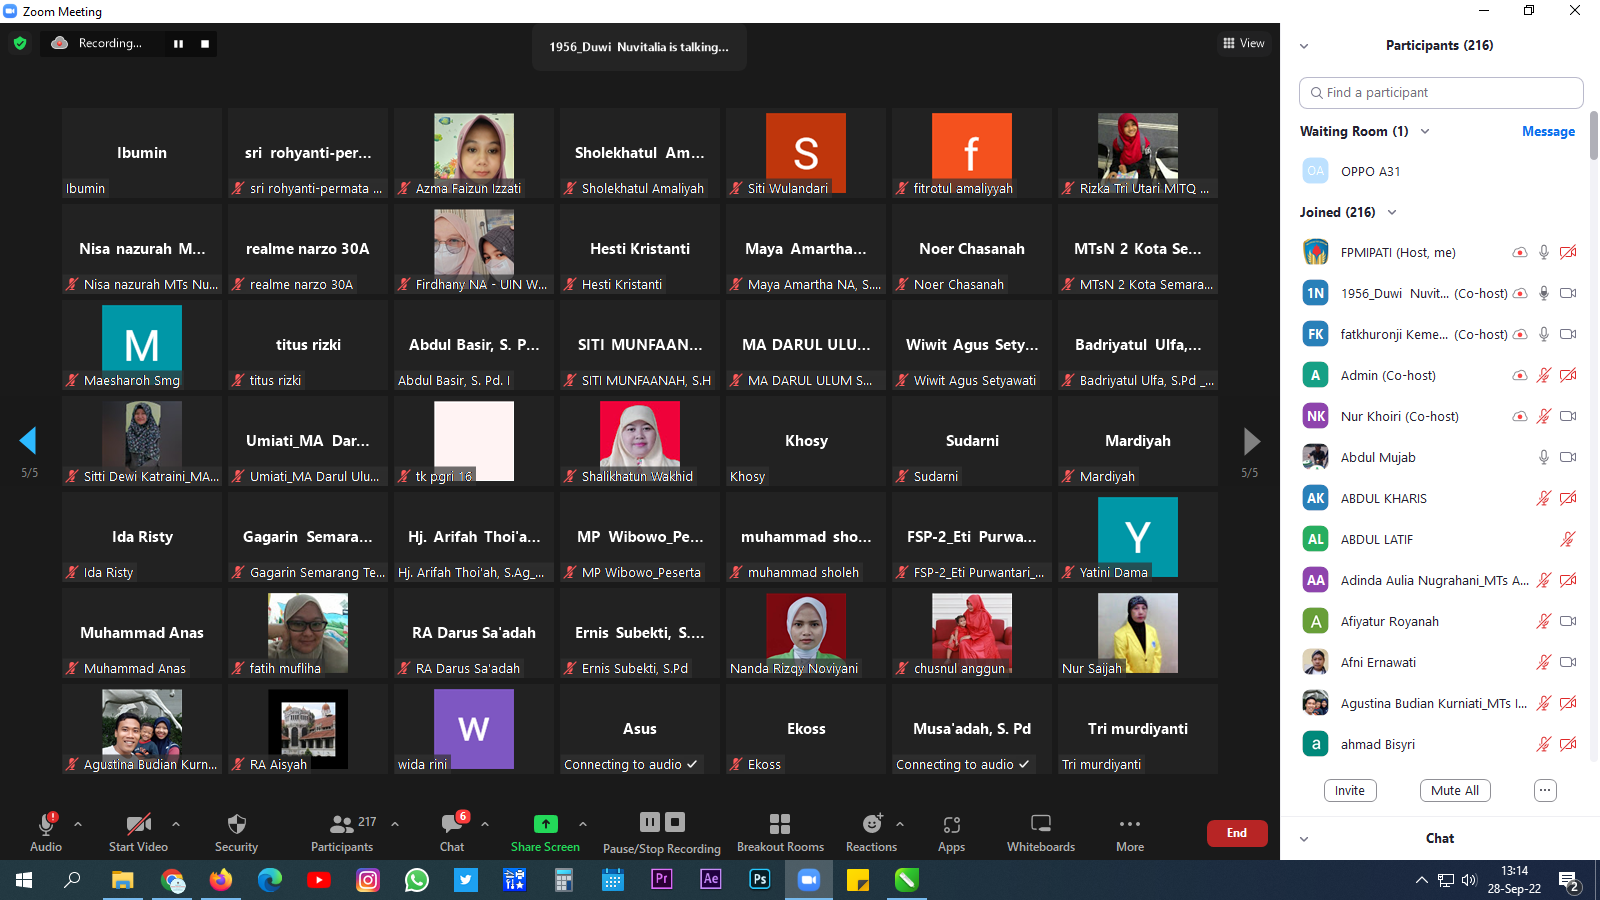Viewport: 1600px width, 900px height.
Task: Collapse the Joined (216) list
Action: click(1392, 213)
